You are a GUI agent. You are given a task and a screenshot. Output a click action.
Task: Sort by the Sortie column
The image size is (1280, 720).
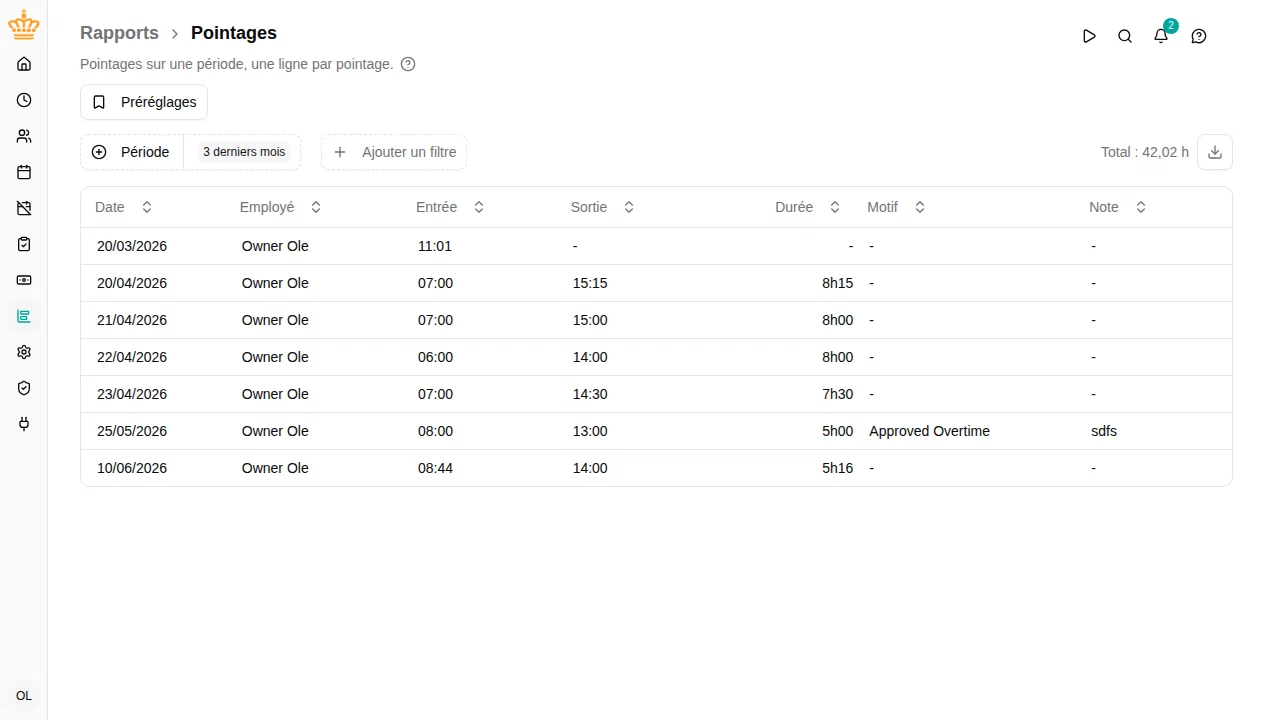point(603,207)
